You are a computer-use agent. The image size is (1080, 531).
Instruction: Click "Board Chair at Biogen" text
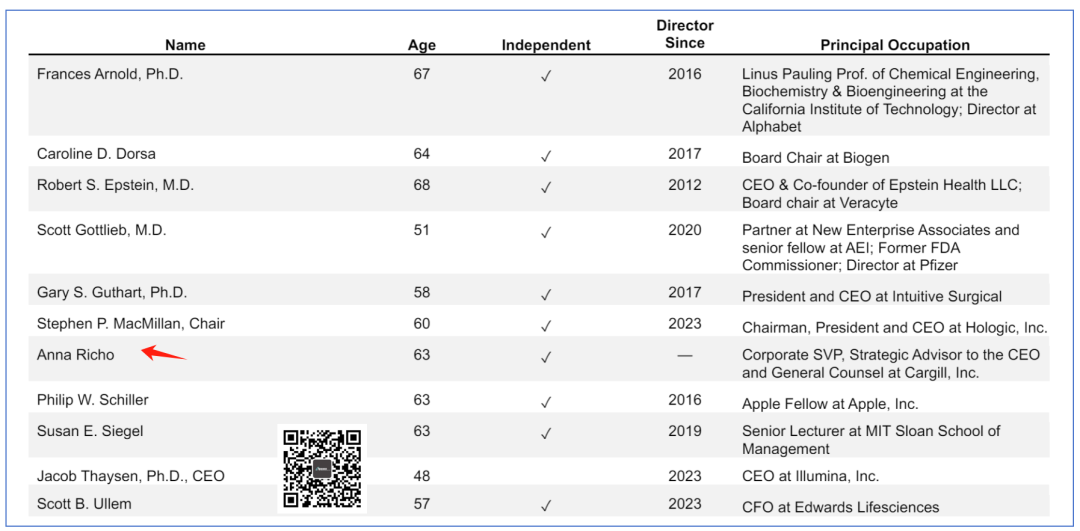tap(815, 157)
